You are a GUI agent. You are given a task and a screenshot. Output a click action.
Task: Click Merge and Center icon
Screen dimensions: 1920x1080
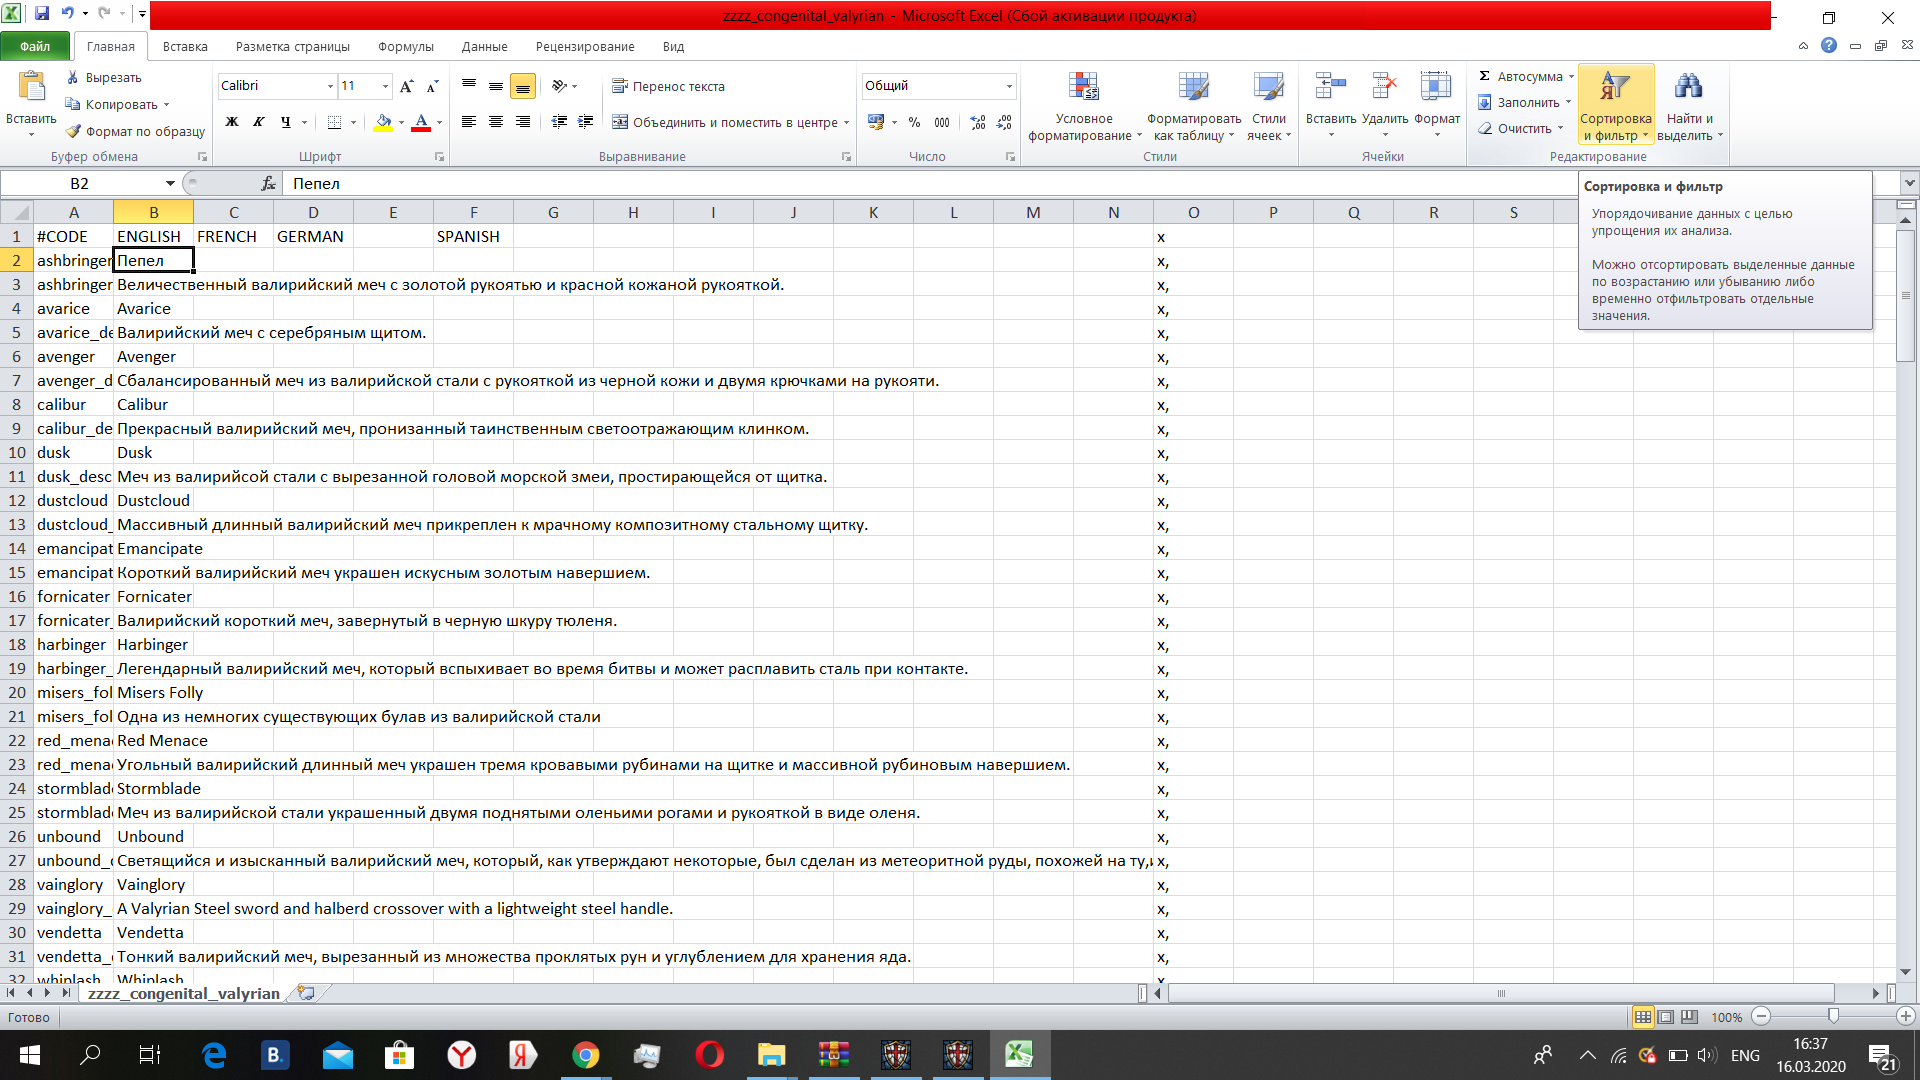620,122
